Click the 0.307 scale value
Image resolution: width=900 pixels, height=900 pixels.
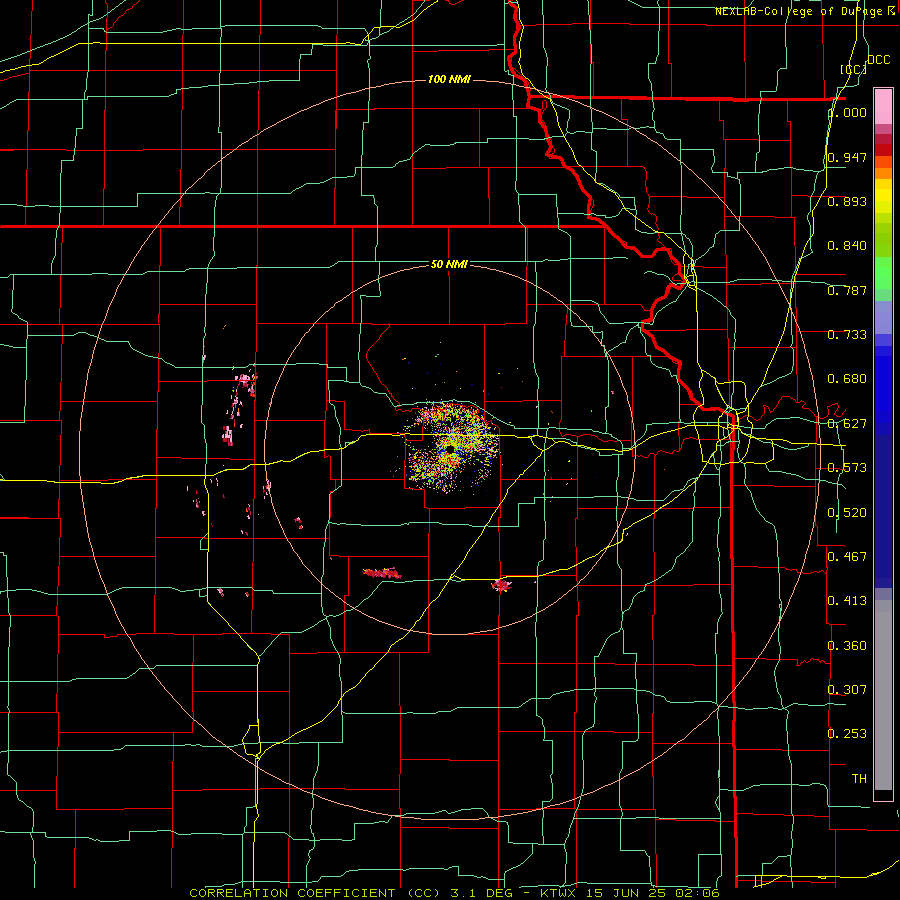(847, 690)
